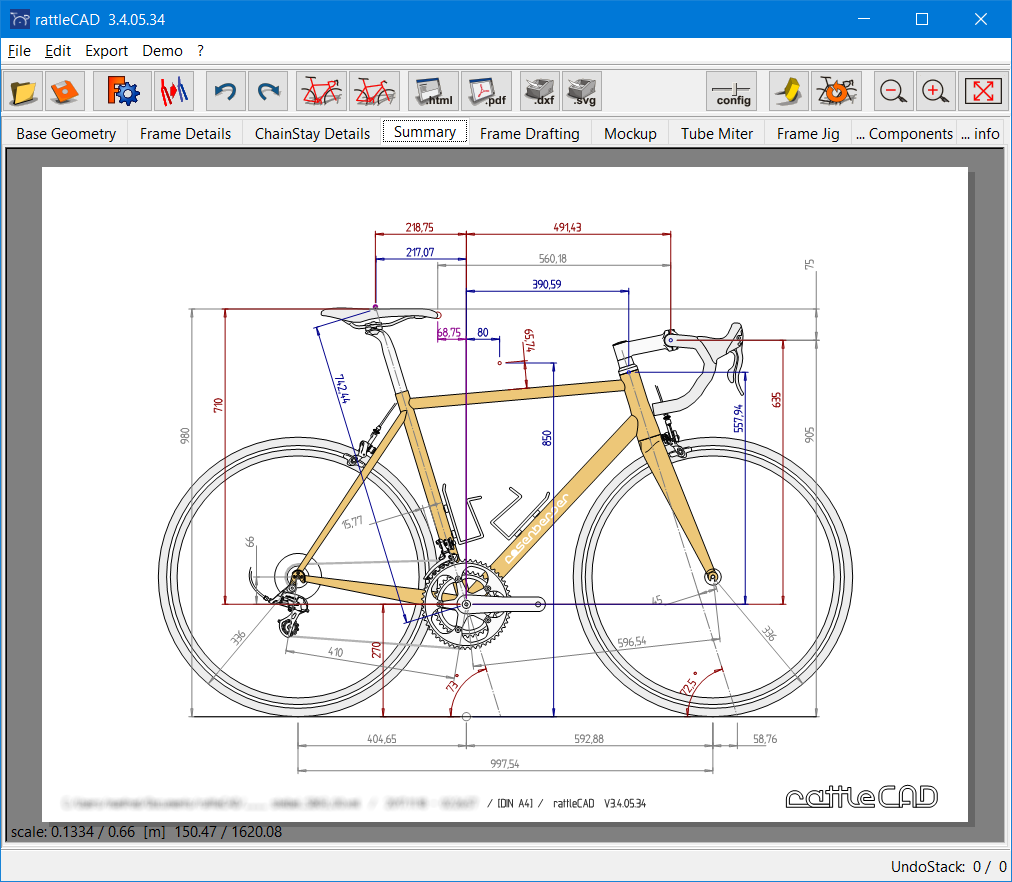
Task: Select the 390,59 blue reach dimension
Action: pos(547,285)
